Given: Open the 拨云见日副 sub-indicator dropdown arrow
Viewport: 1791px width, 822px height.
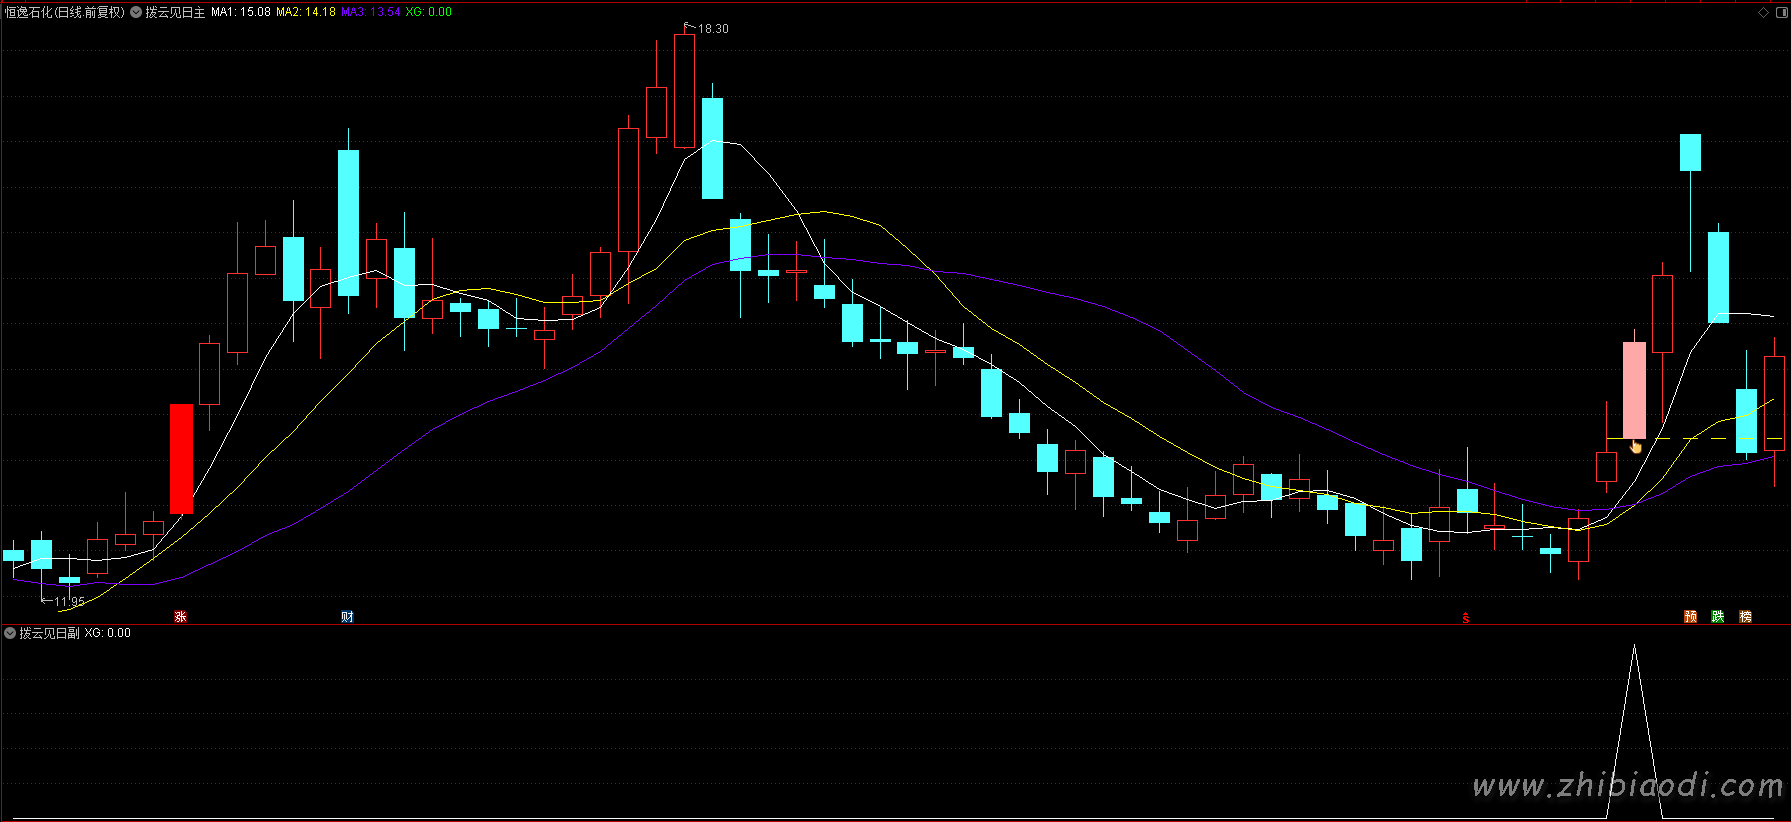Looking at the screenshot, I should [10, 633].
